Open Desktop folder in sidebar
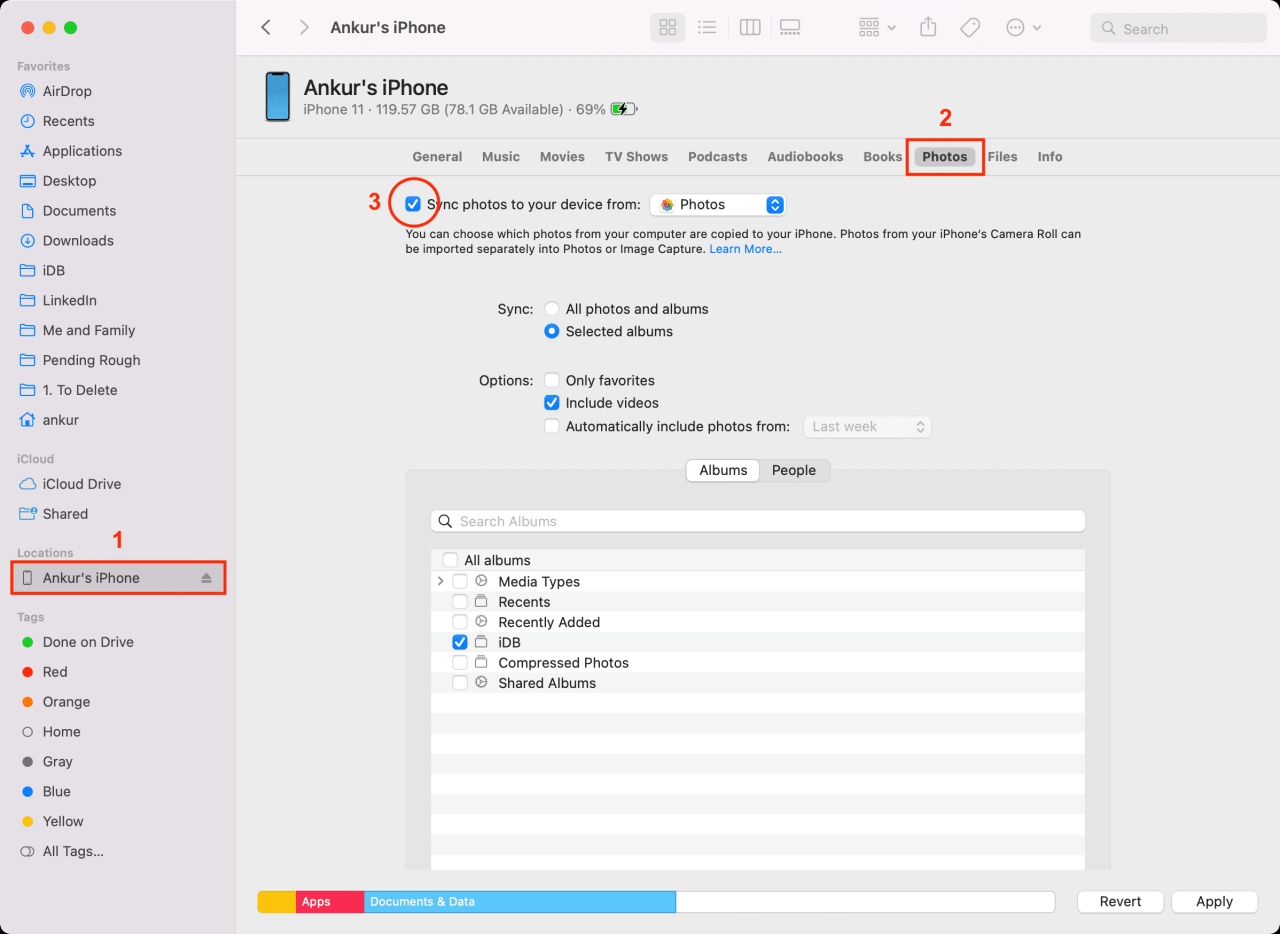The width and height of the screenshot is (1280, 934). pyautogui.click(x=69, y=181)
